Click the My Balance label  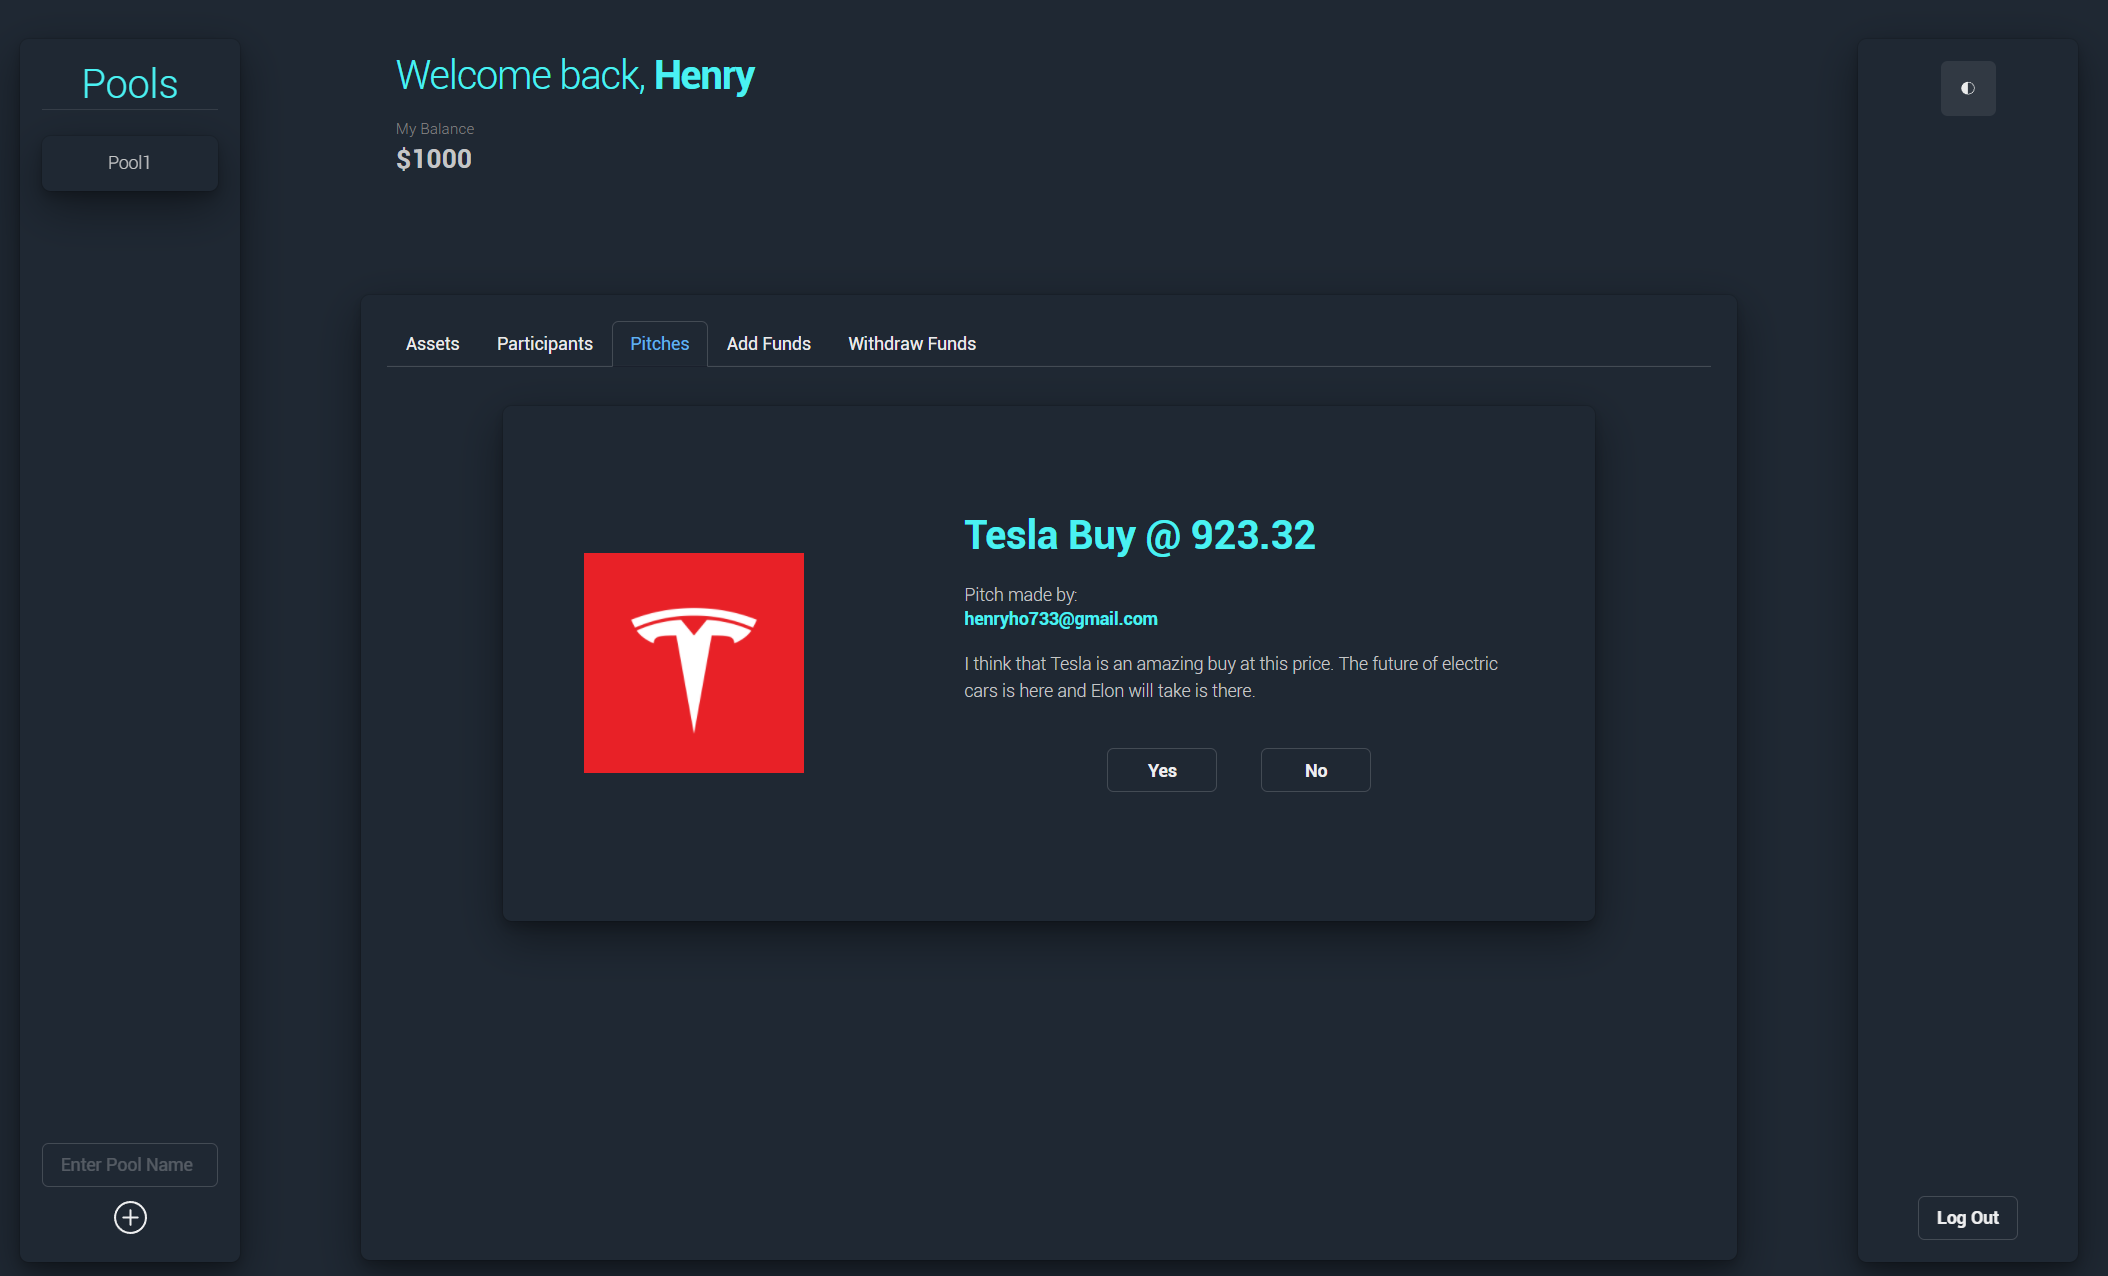434,128
